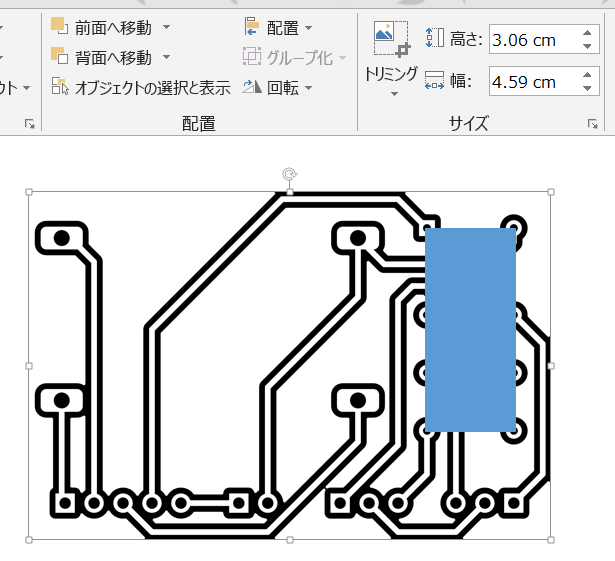Increase the height value with up arrow
Image resolution: width=615 pixels, height=561 pixels.
click(587, 33)
